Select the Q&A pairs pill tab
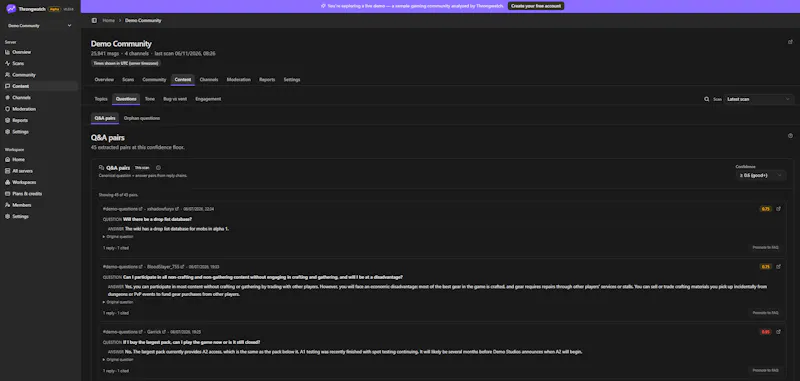Screen dimensions: 800x381 pos(105,118)
